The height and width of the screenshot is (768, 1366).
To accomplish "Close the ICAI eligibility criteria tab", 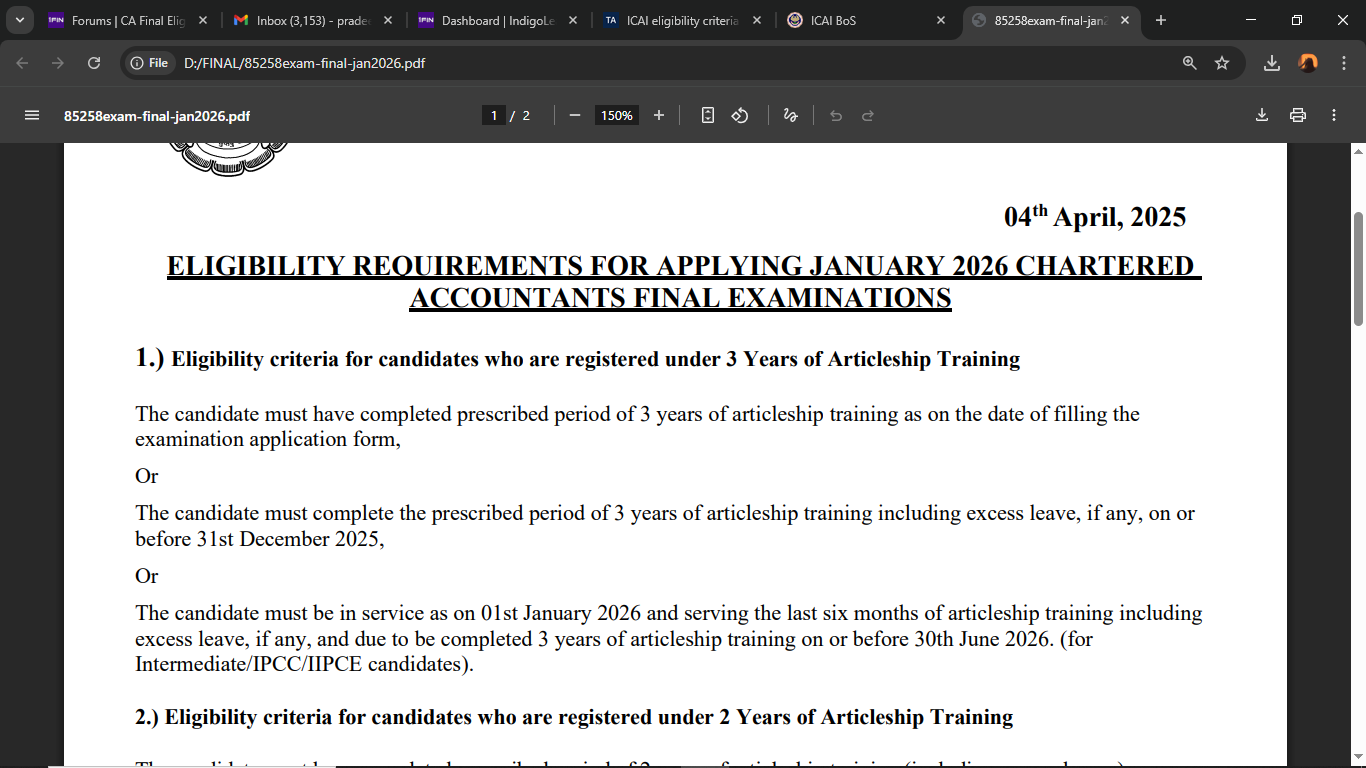I will point(756,20).
